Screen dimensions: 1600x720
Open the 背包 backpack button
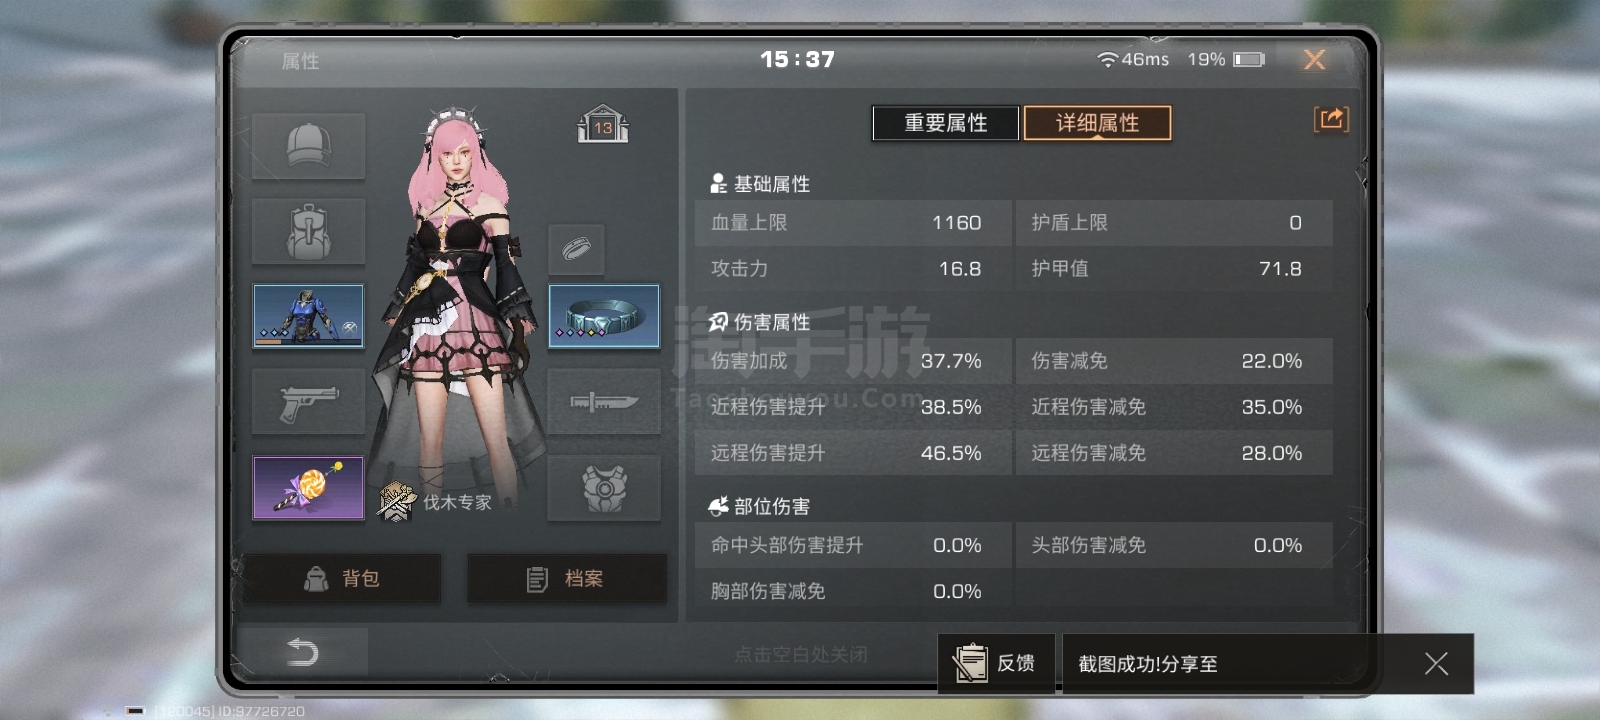[x=341, y=579]
